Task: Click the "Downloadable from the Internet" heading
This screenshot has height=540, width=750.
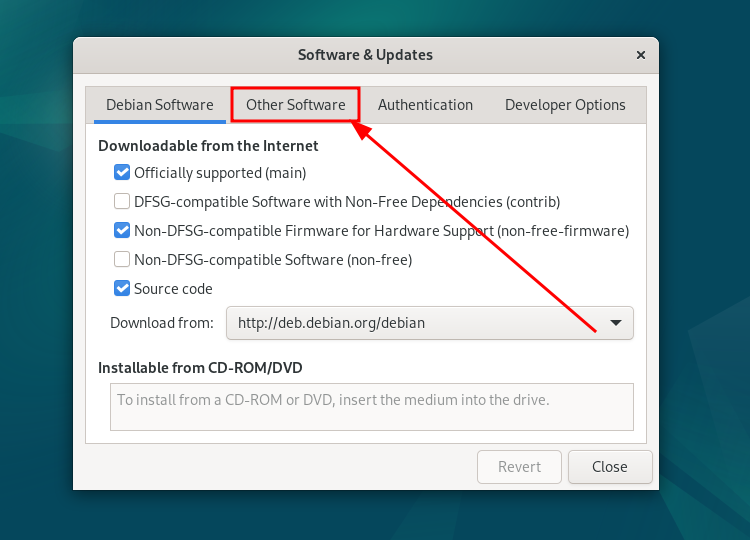Action: [x=208, y=146]
